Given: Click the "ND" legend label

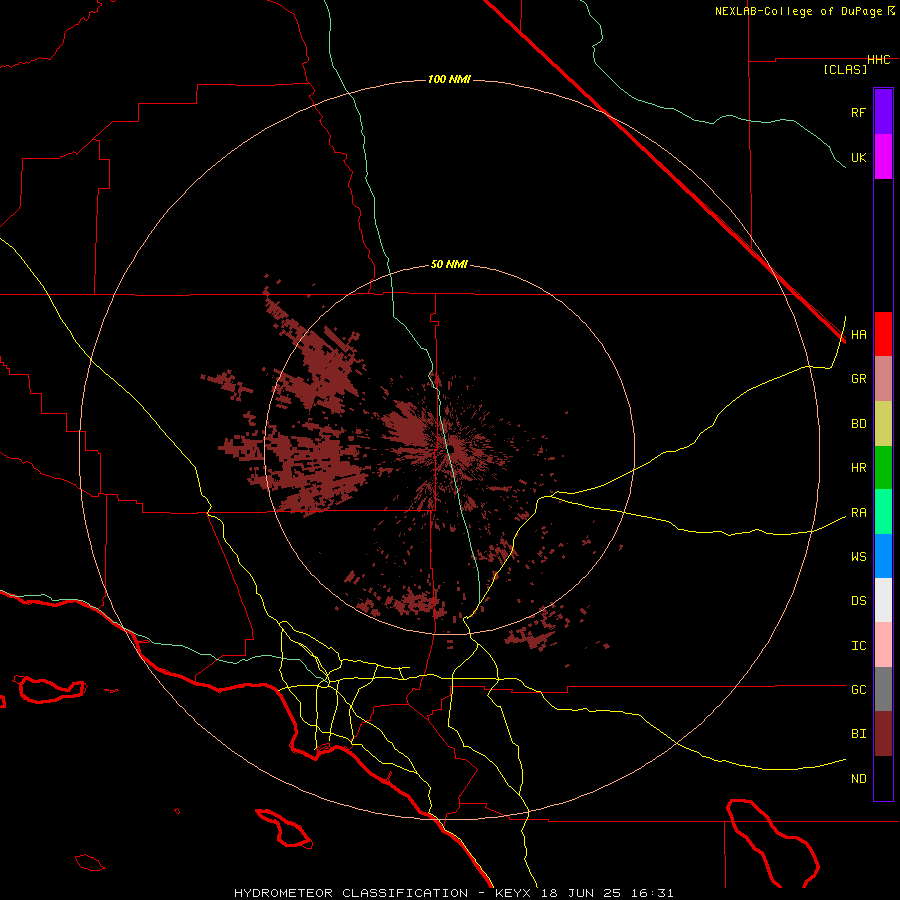Looking at the screenshot, I should [858, 779].
